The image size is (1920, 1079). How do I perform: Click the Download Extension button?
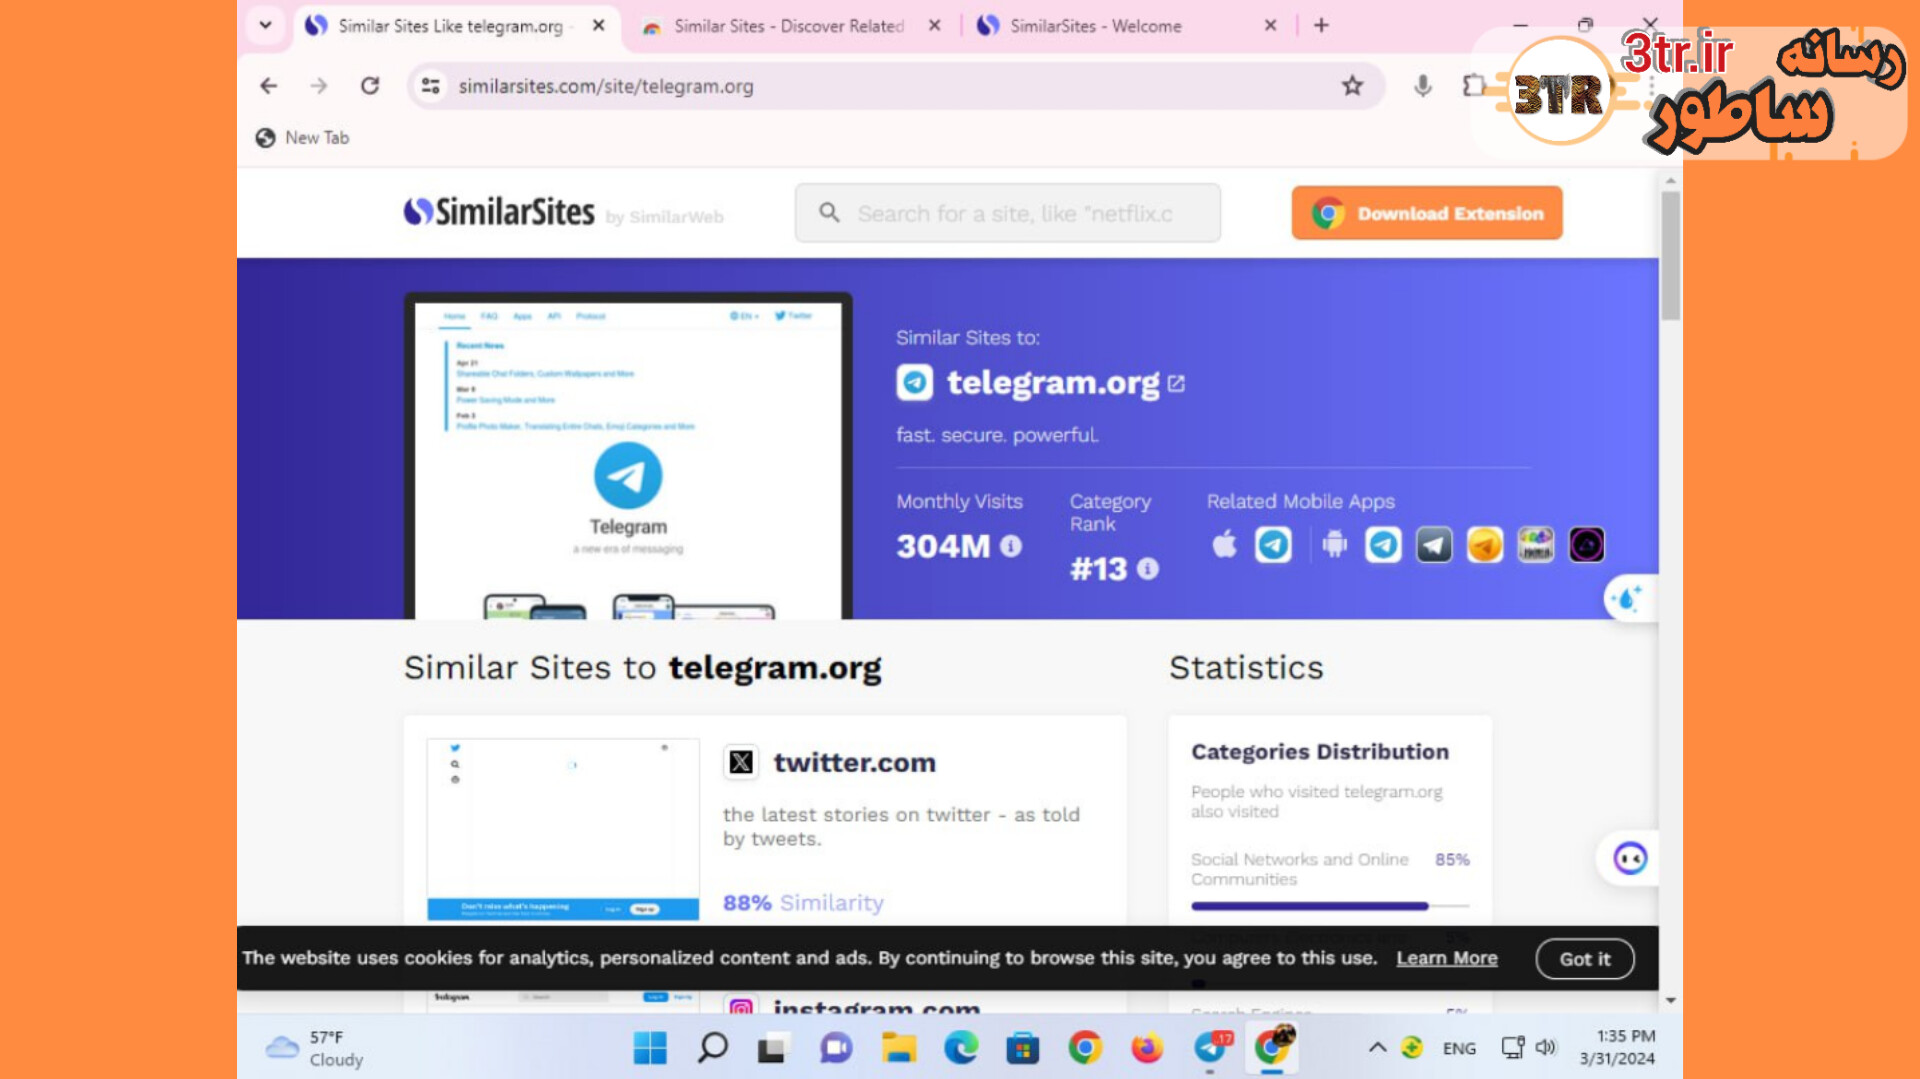tap(1427, 213)
